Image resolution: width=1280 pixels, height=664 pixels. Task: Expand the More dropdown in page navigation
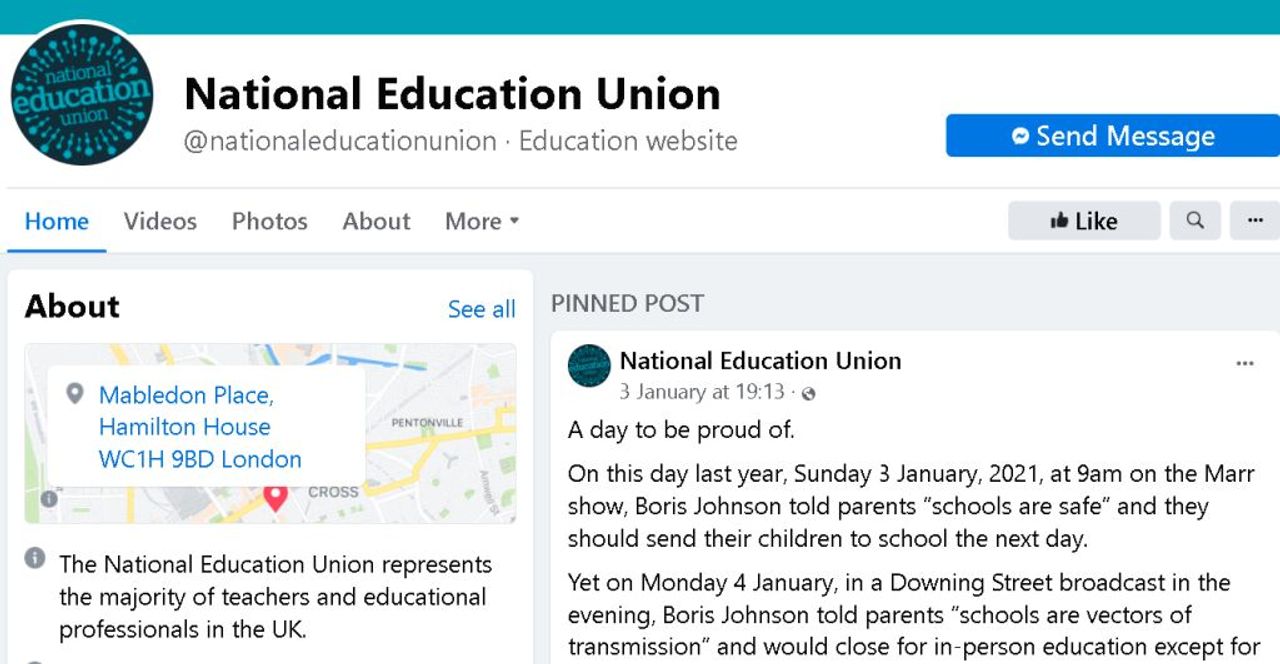482,221
